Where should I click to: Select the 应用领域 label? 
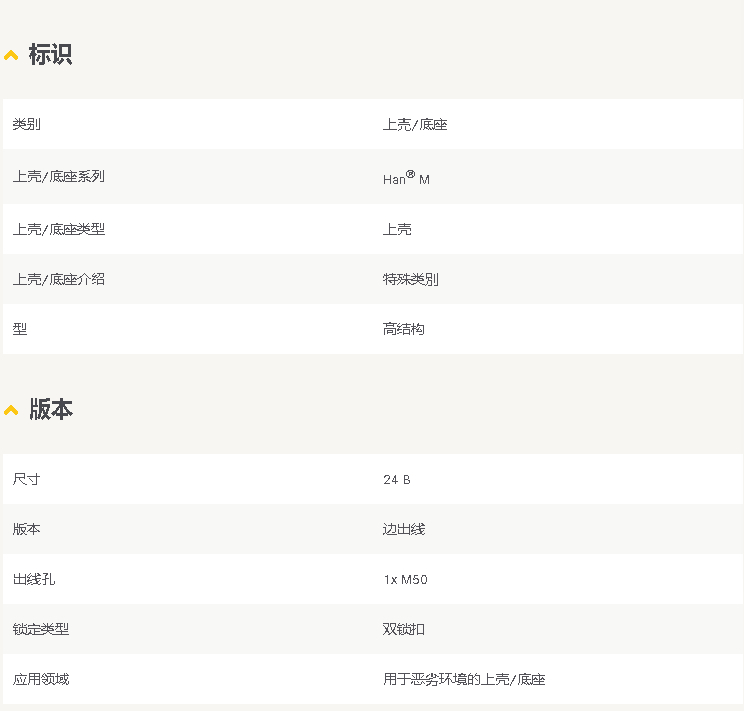(x=41, y=679)
